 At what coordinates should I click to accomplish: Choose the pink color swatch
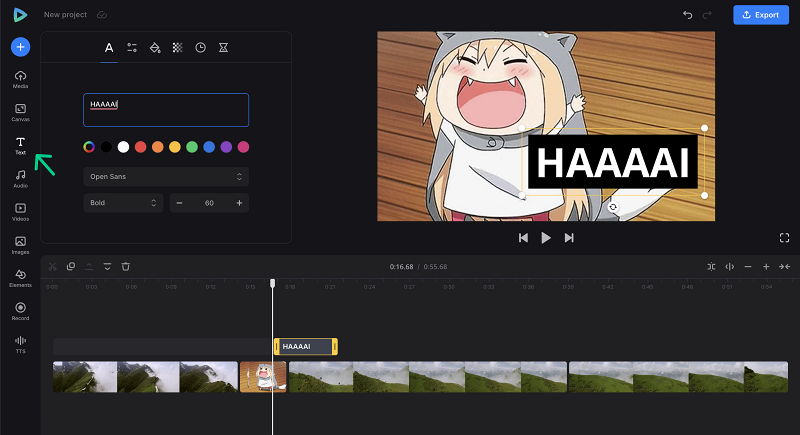tap(243, 147)
